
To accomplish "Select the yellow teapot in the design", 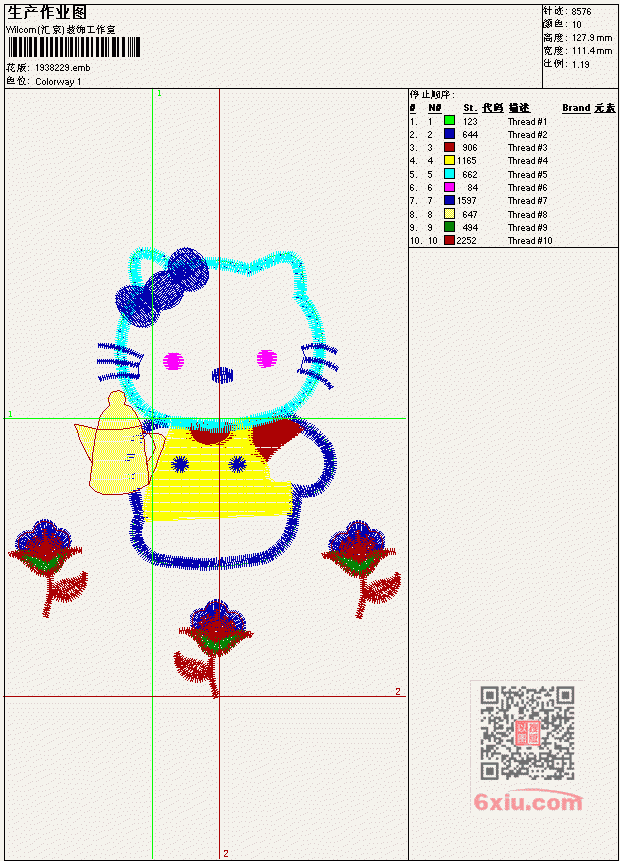I will (x=119, y=444).
